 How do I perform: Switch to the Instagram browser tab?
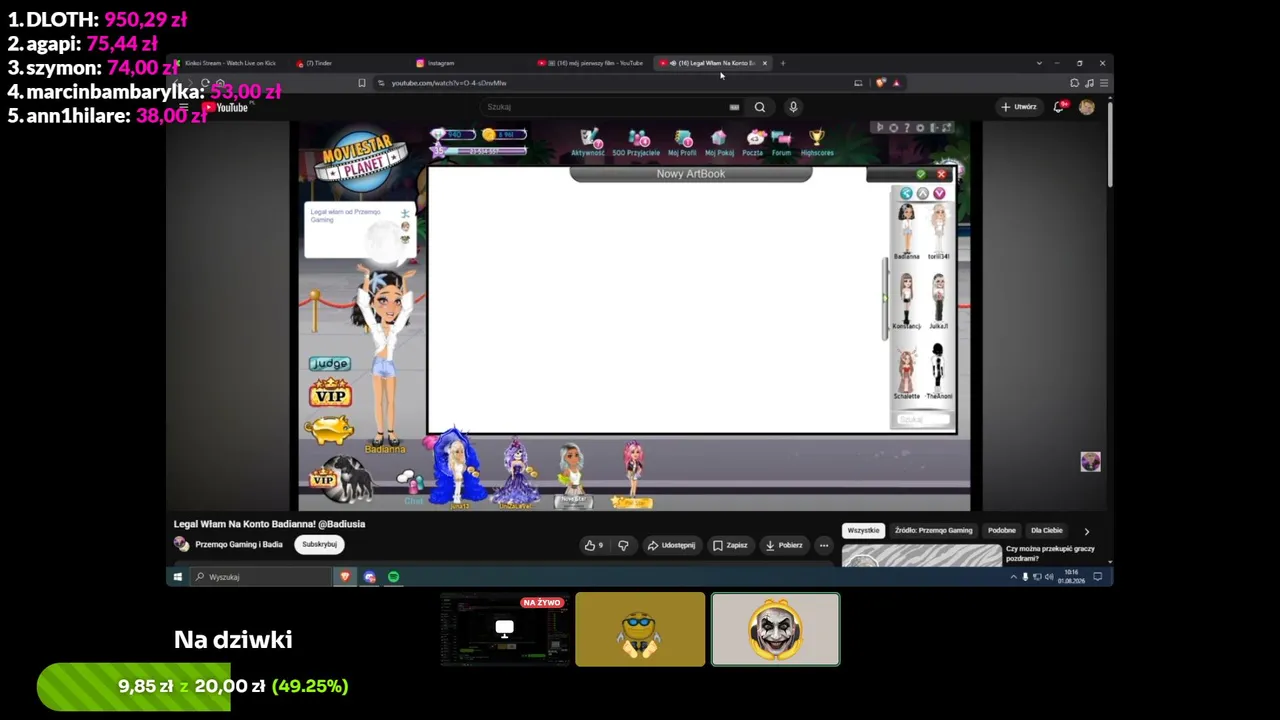click(440, 63)
